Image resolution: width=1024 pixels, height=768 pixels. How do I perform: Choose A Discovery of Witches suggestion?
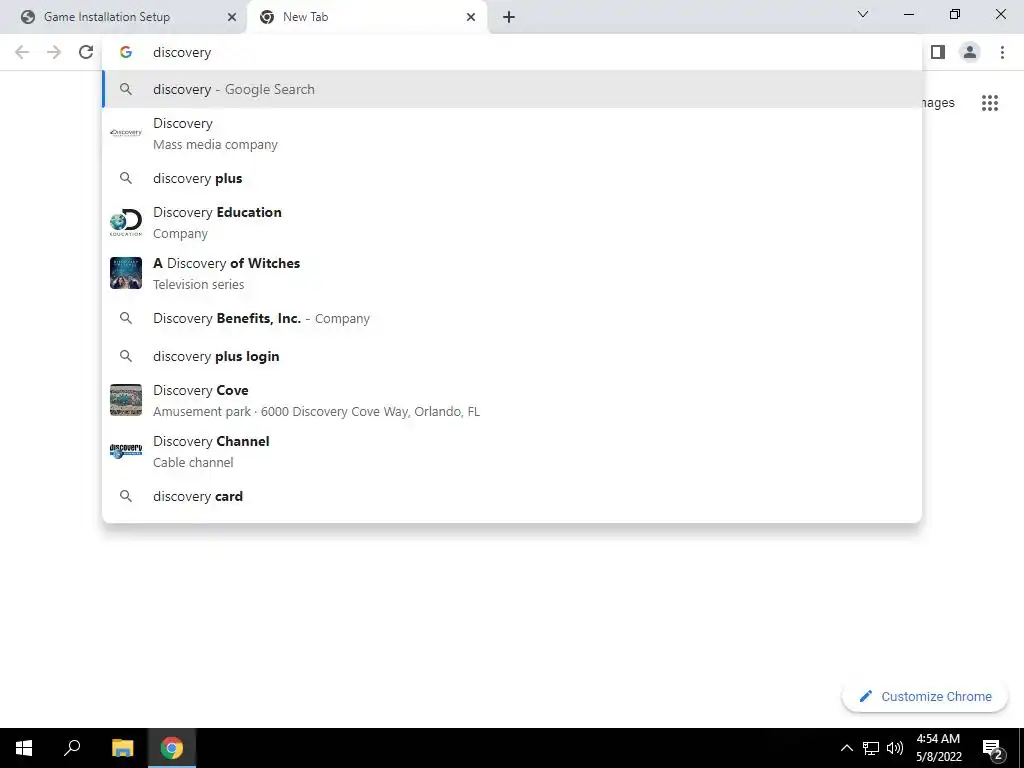click(x=512, y=273)
